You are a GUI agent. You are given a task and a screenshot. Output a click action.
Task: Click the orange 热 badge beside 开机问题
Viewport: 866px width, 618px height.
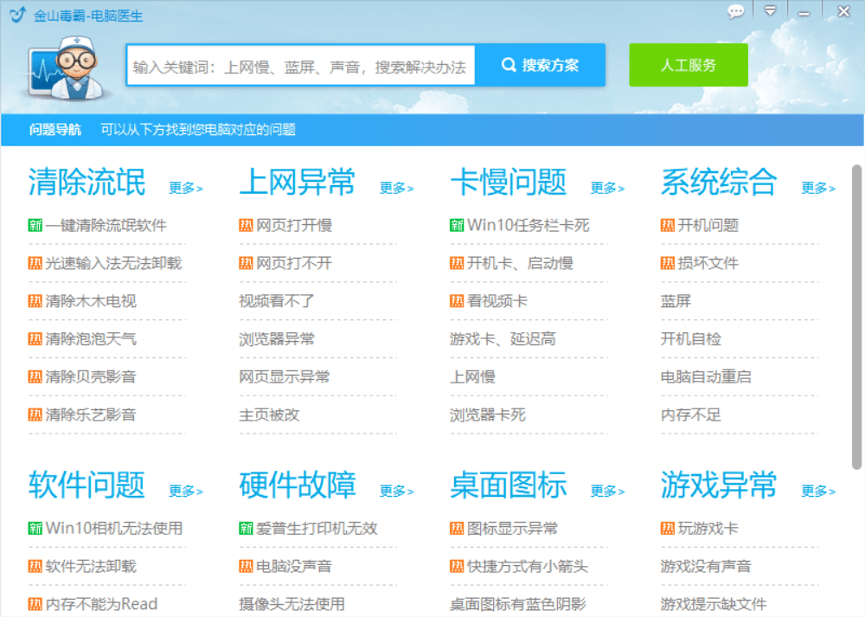[x=668, y=225]
